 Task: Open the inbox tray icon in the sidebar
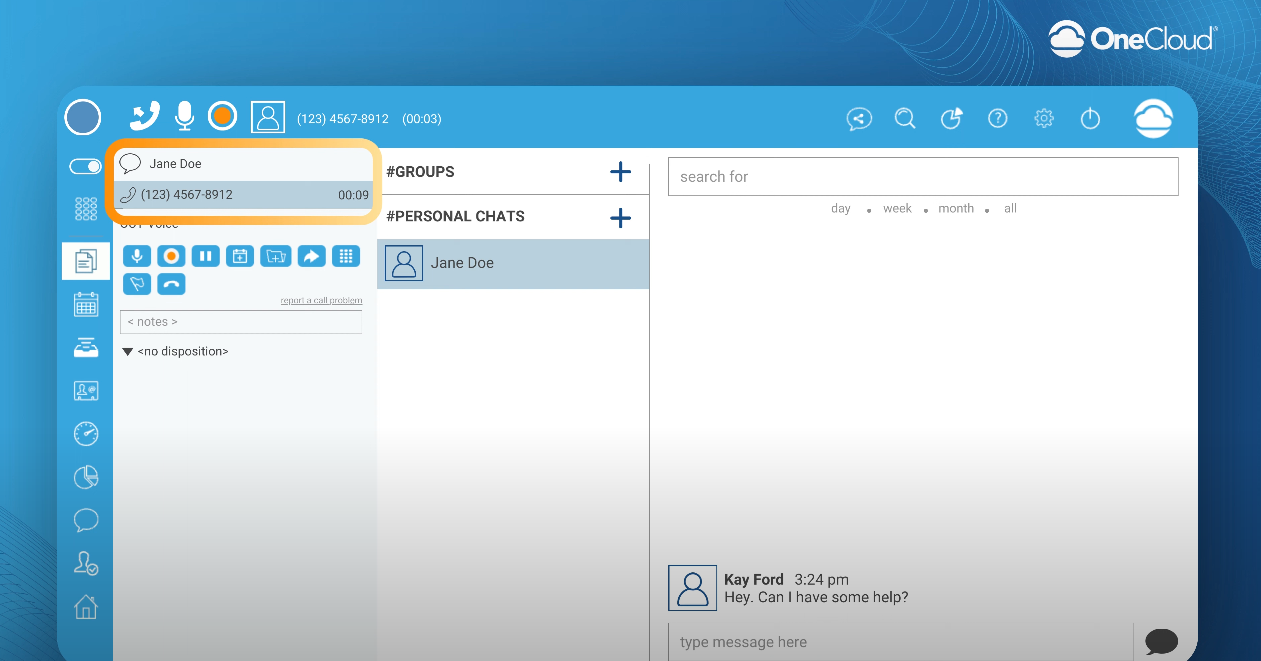(86, 348)
